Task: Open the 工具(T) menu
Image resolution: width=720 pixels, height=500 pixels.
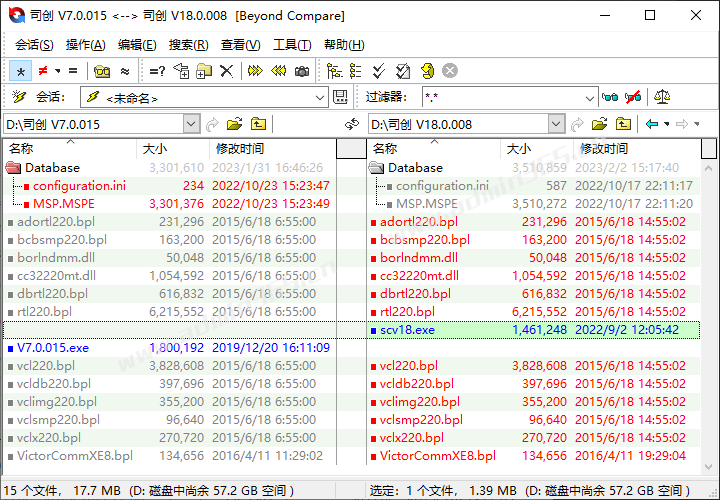Action: 292,45
